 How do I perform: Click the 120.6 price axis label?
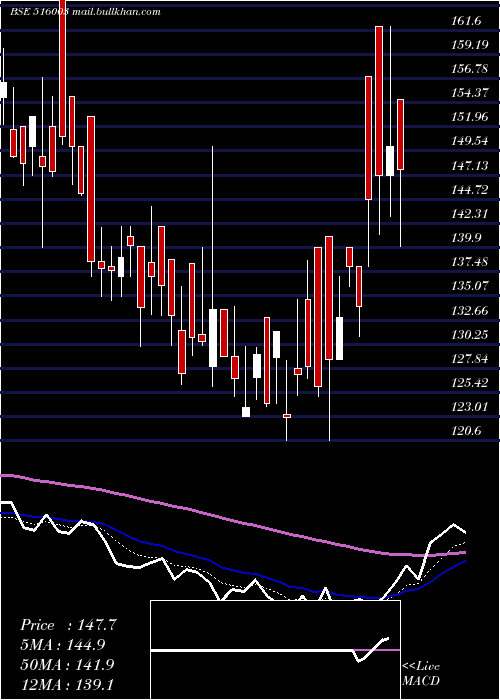click(x=466, y=431)
